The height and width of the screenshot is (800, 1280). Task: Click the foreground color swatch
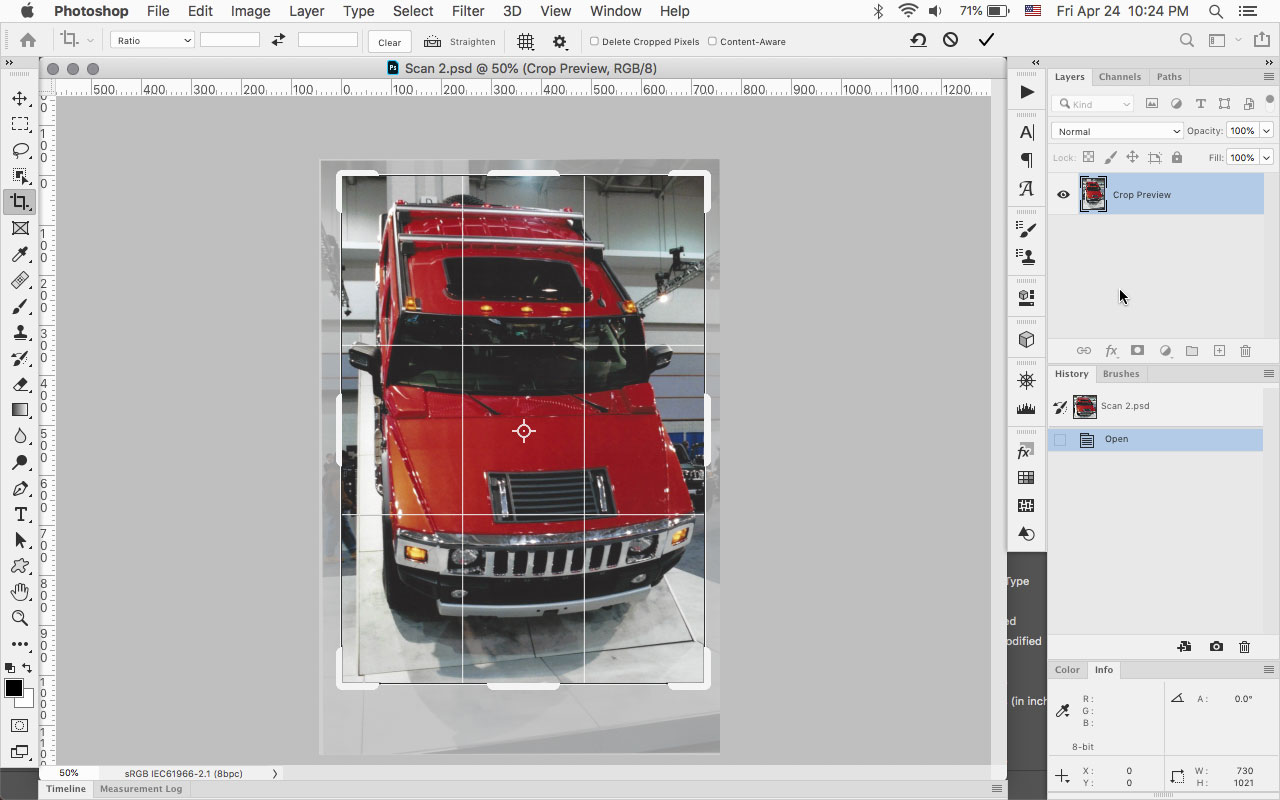tap(14, 688)
